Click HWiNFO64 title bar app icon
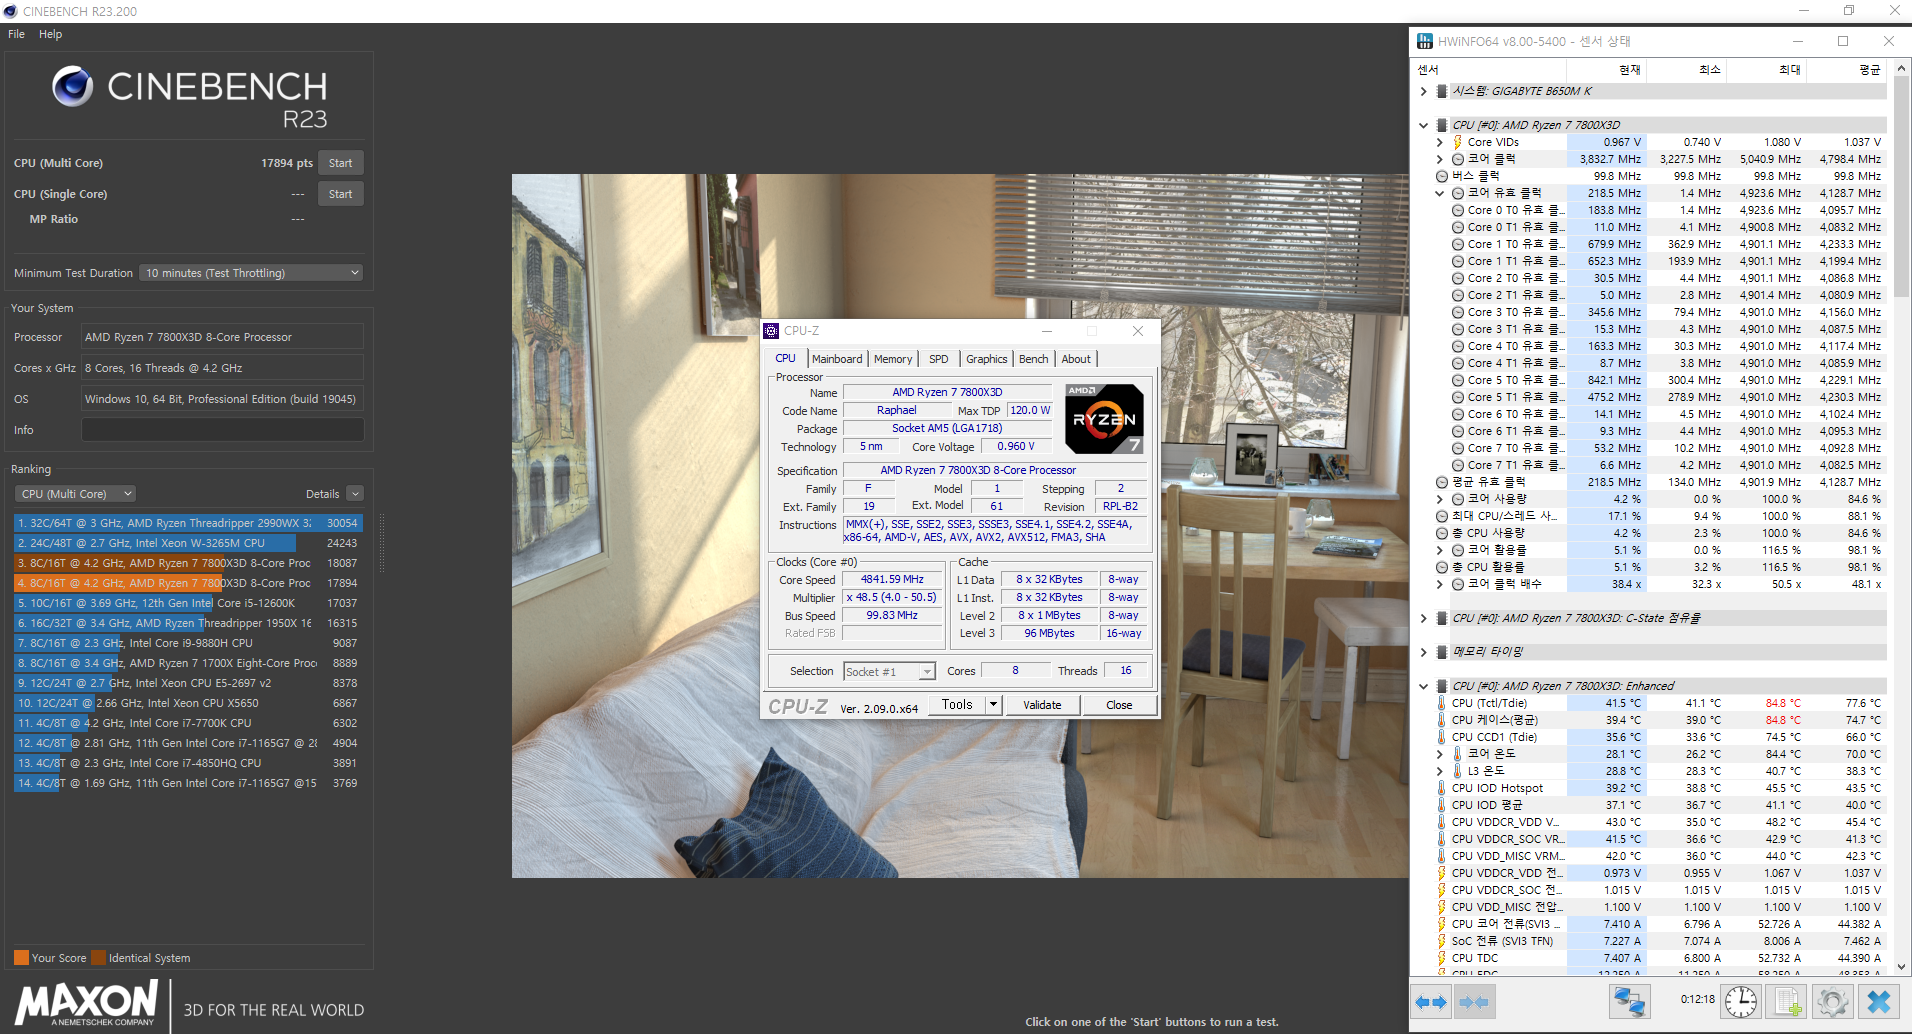Viewport: 1912px width, 1034px height. point(1425,41)
